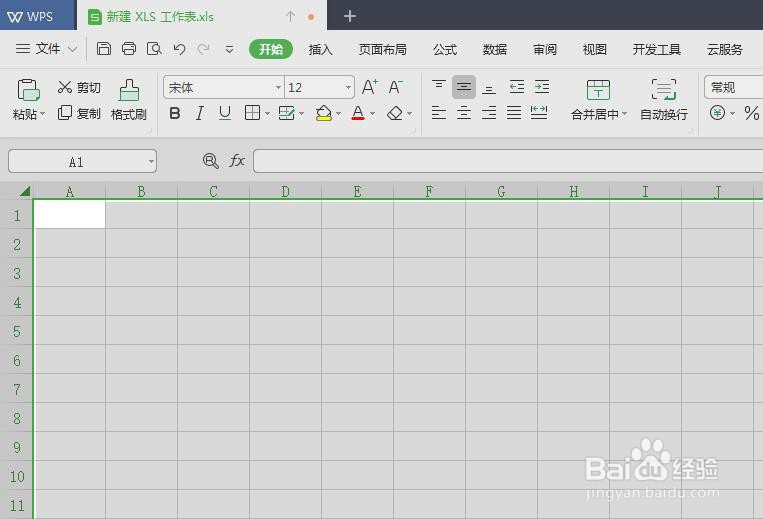
Task: Copy selection with 复制
Action: [79, 113]
